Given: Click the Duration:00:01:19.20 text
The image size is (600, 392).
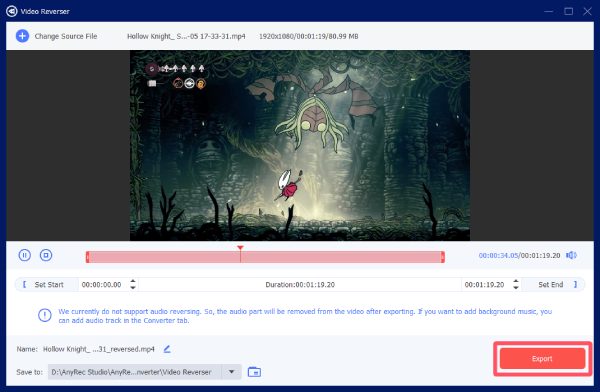Looking at the screenshot, I should (x=300, y=284).
